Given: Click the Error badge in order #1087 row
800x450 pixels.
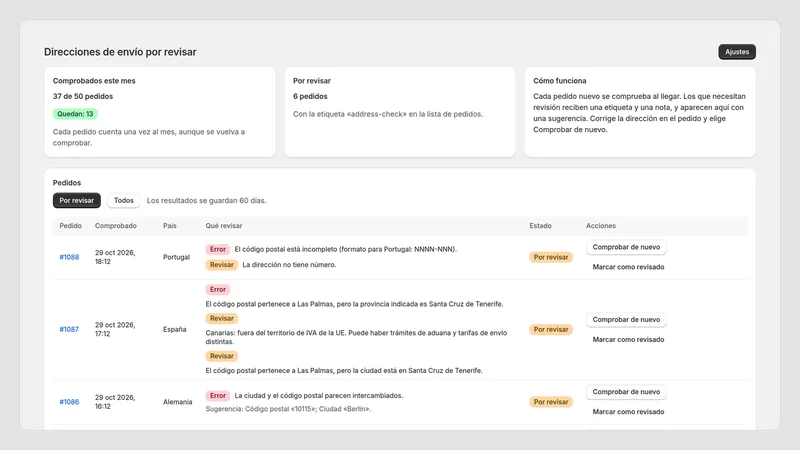Looking at the screenshot, I should 218,290.
